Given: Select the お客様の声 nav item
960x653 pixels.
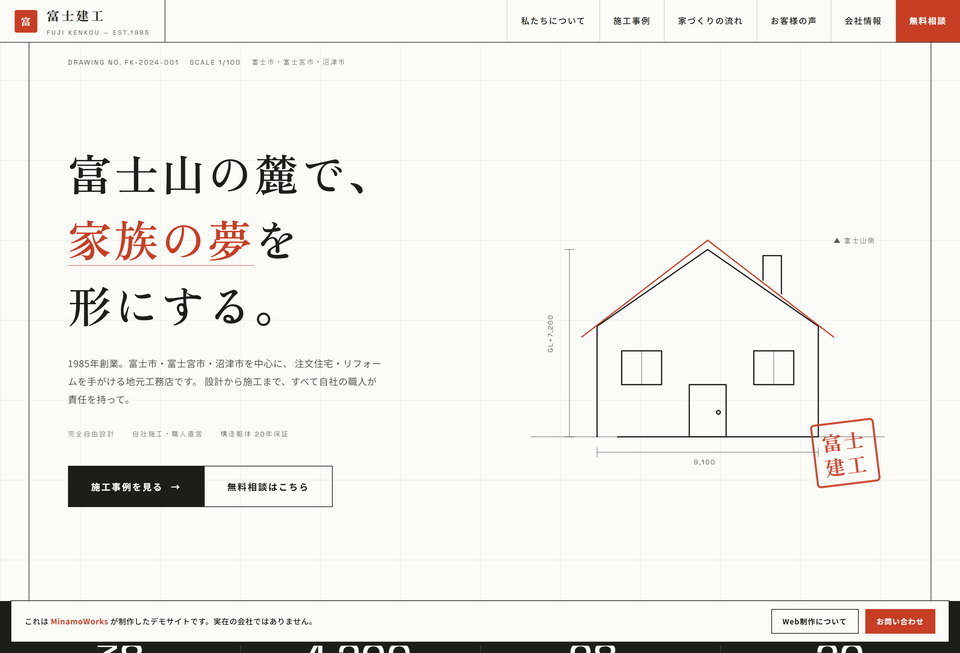Looking at the screenshot, I should 793,21.
